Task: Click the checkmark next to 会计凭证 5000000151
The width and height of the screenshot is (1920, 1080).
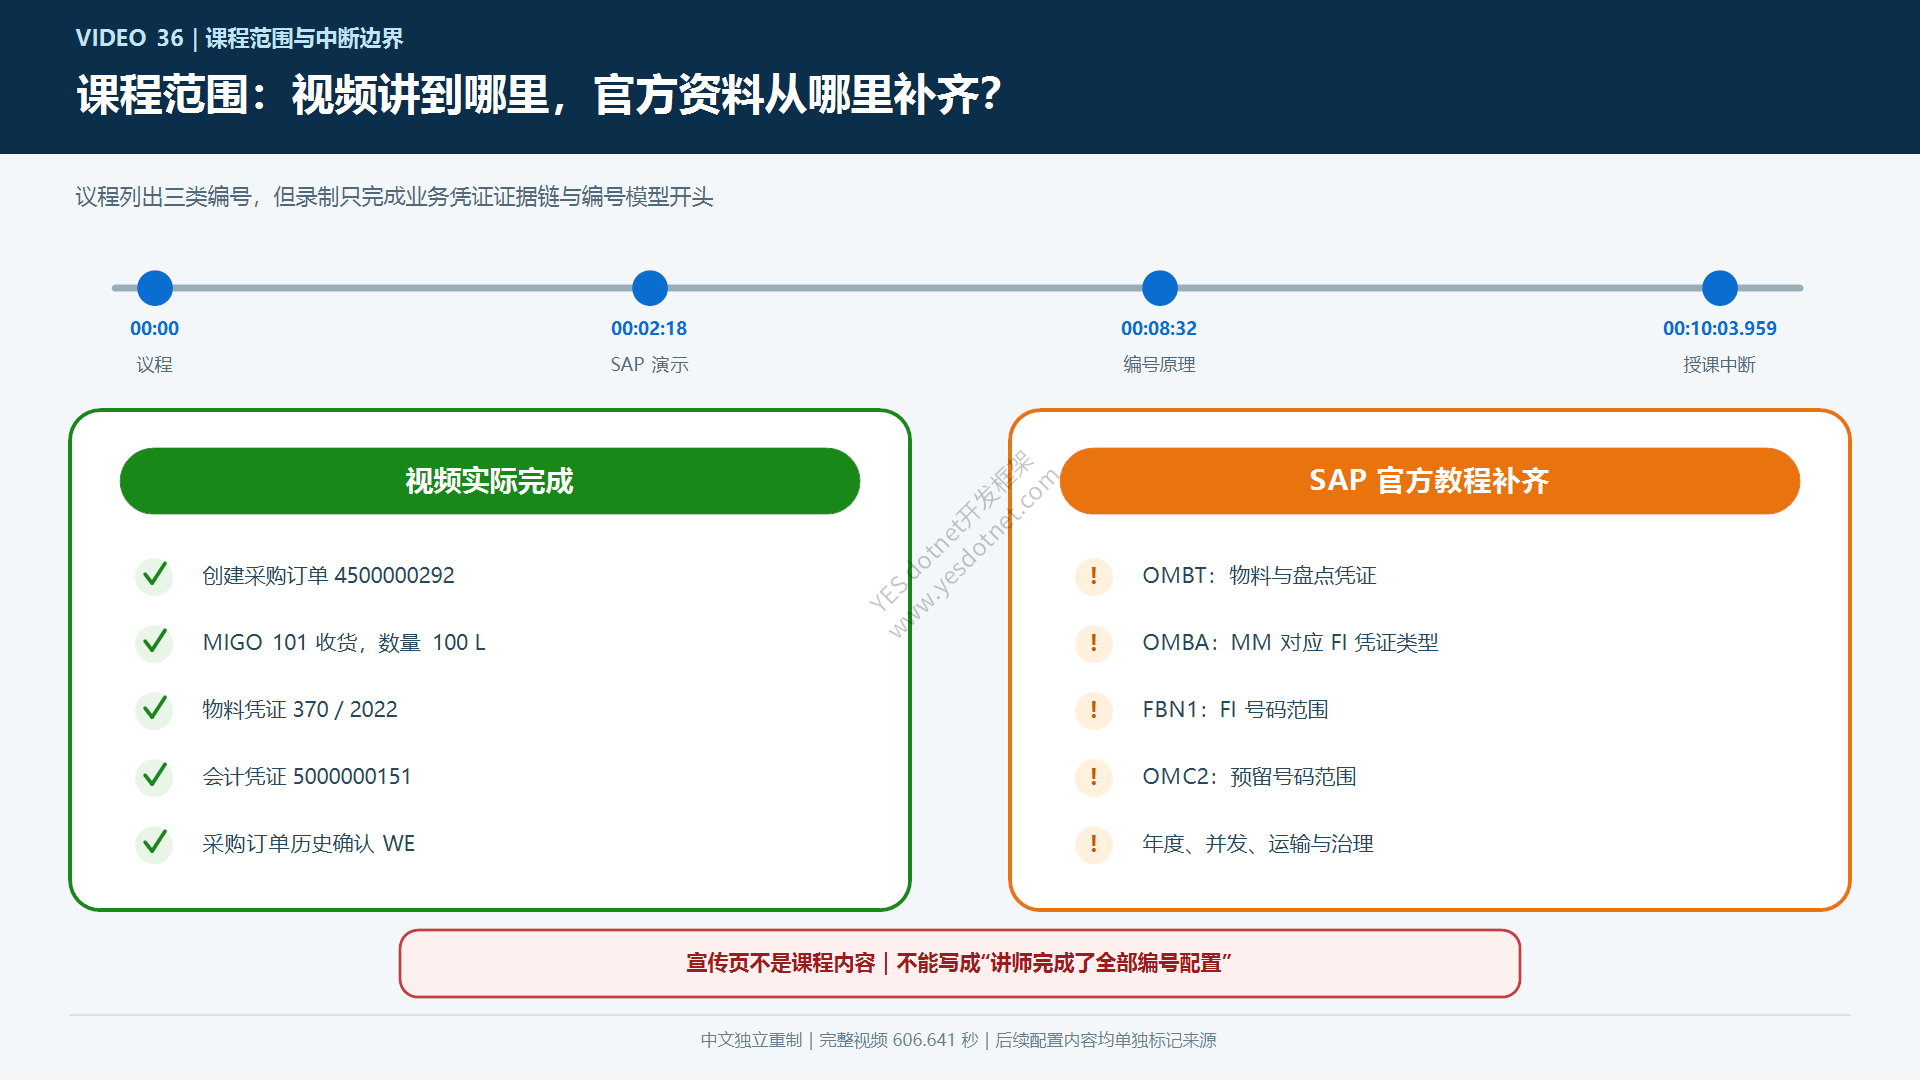Action: (x=154, y=777)
